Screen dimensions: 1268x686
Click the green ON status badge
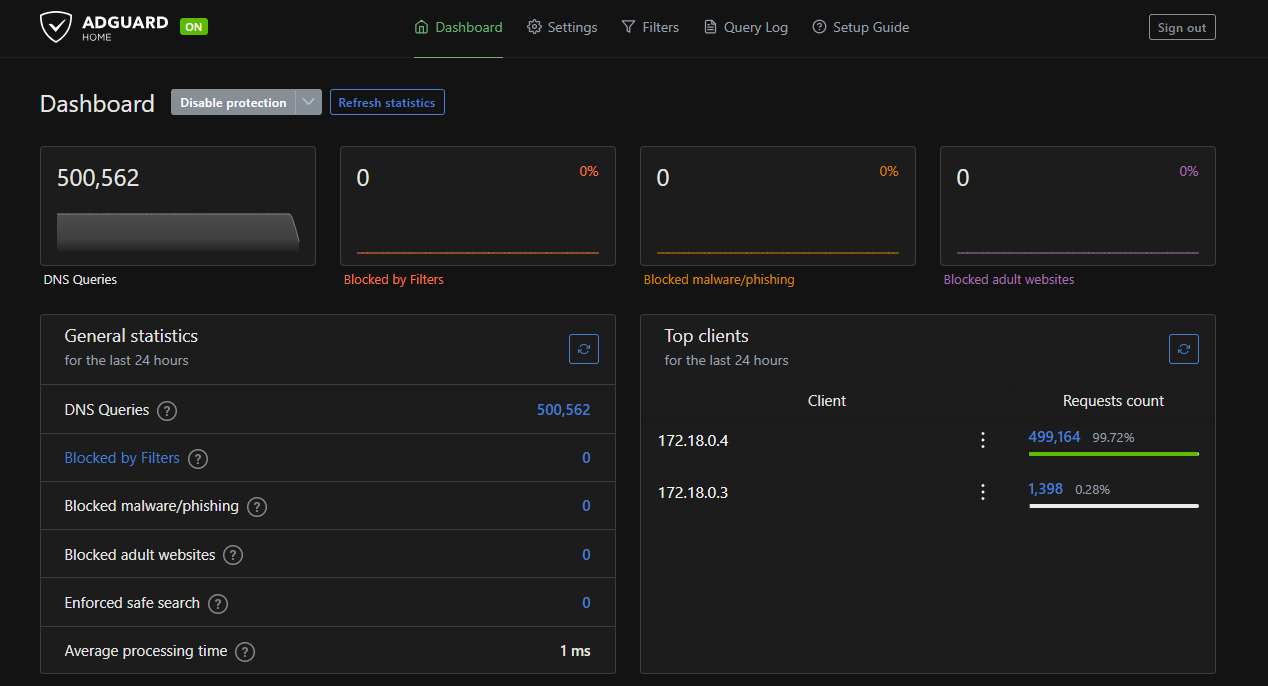pyautogui.click(x=194, y=27)
